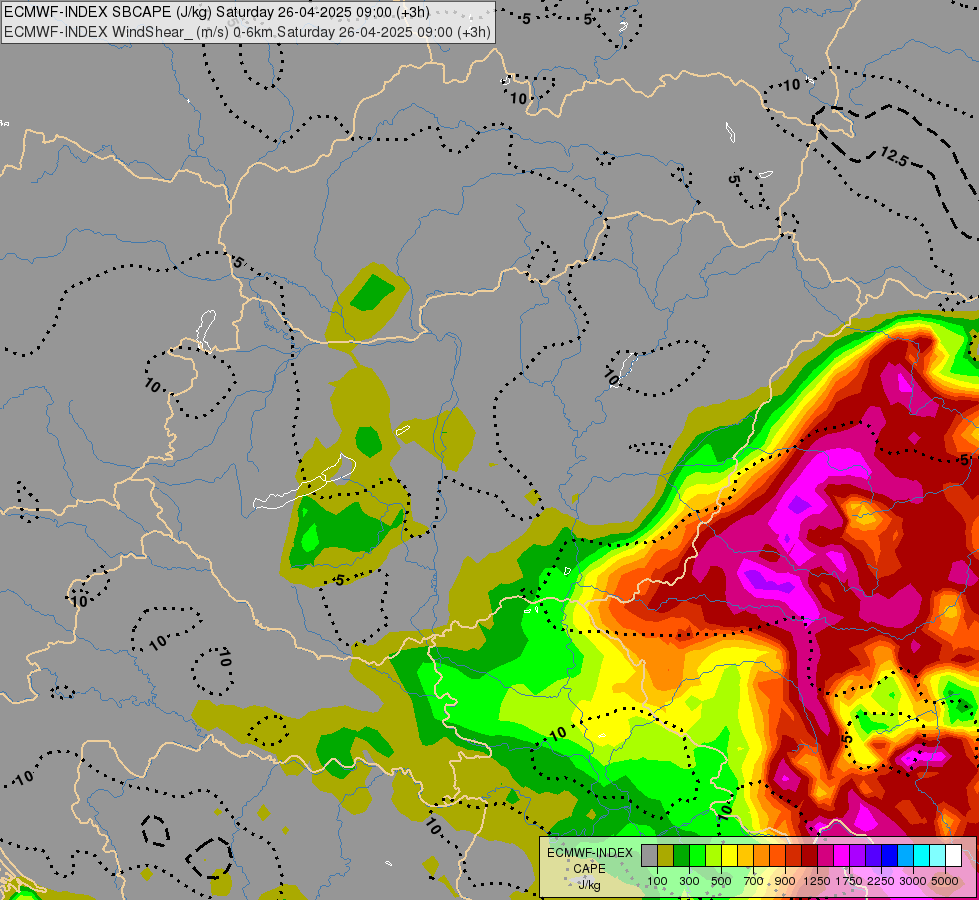Viewport: 979px width, 900px height.
Task: Click the olive swatch in the CAPE legend
Action: (x=666, y=856)
